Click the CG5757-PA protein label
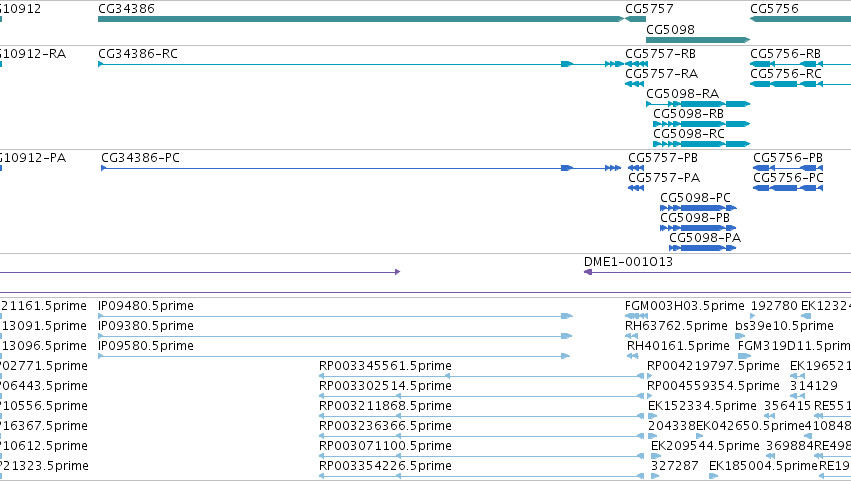 (x=664, y=178)
